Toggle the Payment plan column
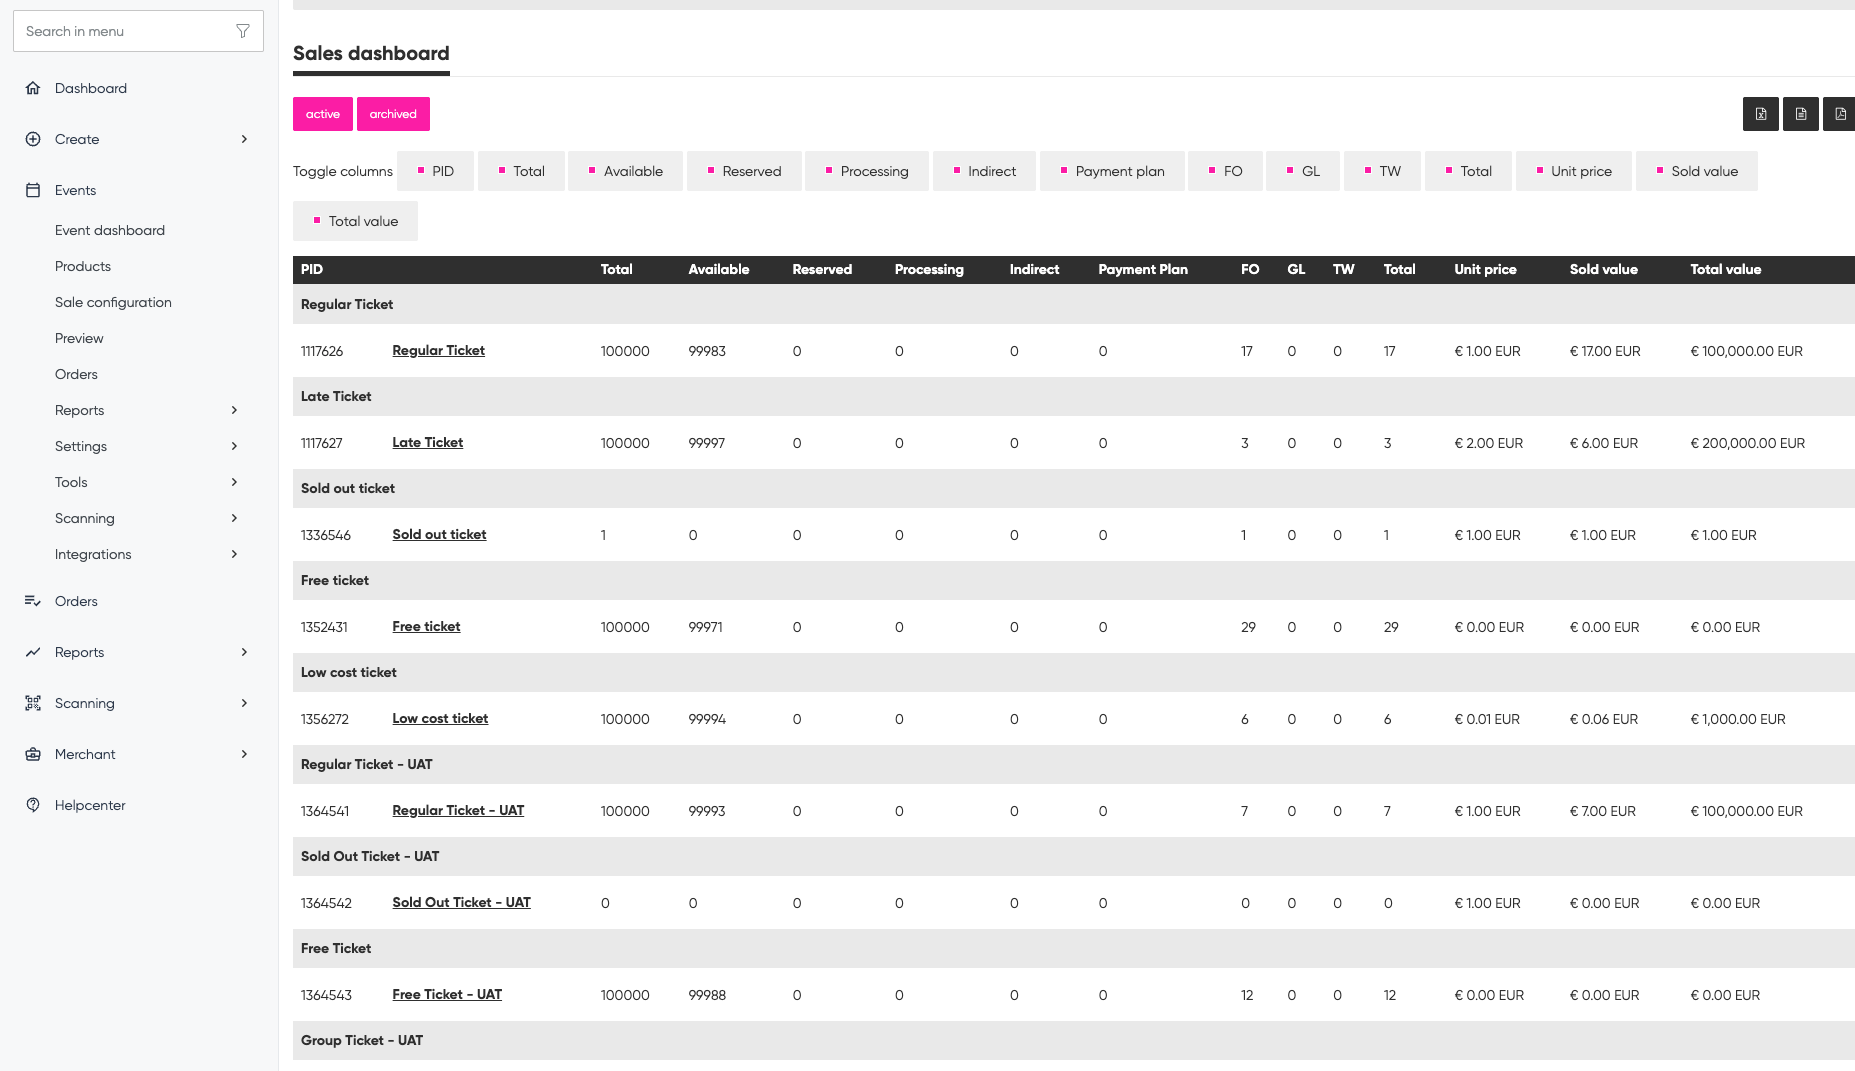Screen dimensions: 1855x1071 [x=1112, y=171]
